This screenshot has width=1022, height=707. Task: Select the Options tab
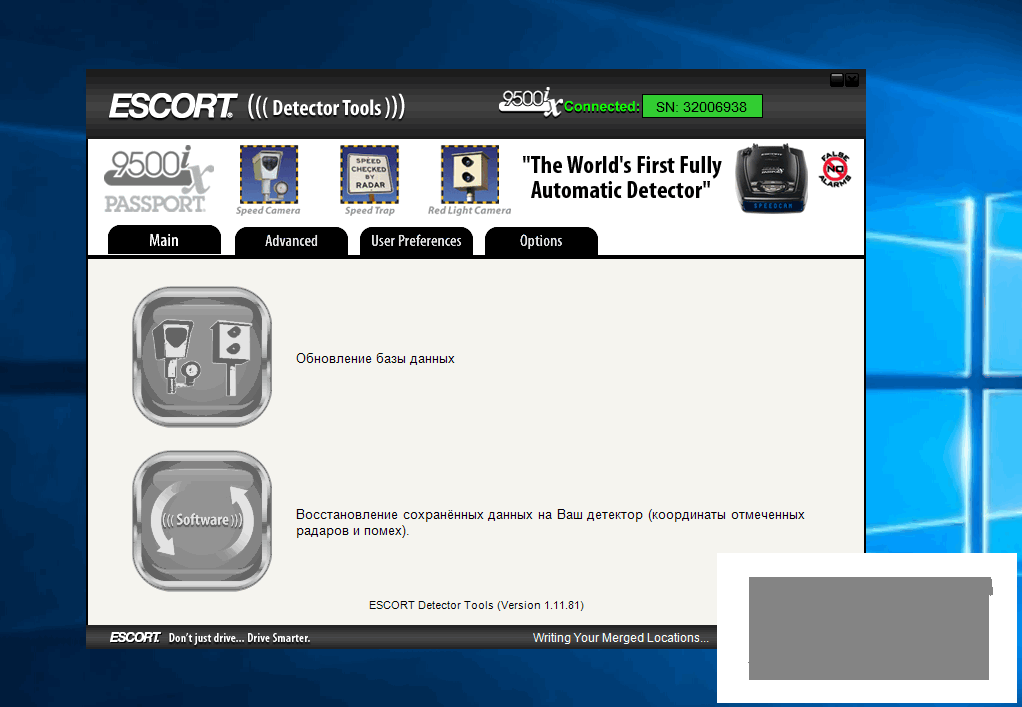point(541,241)
